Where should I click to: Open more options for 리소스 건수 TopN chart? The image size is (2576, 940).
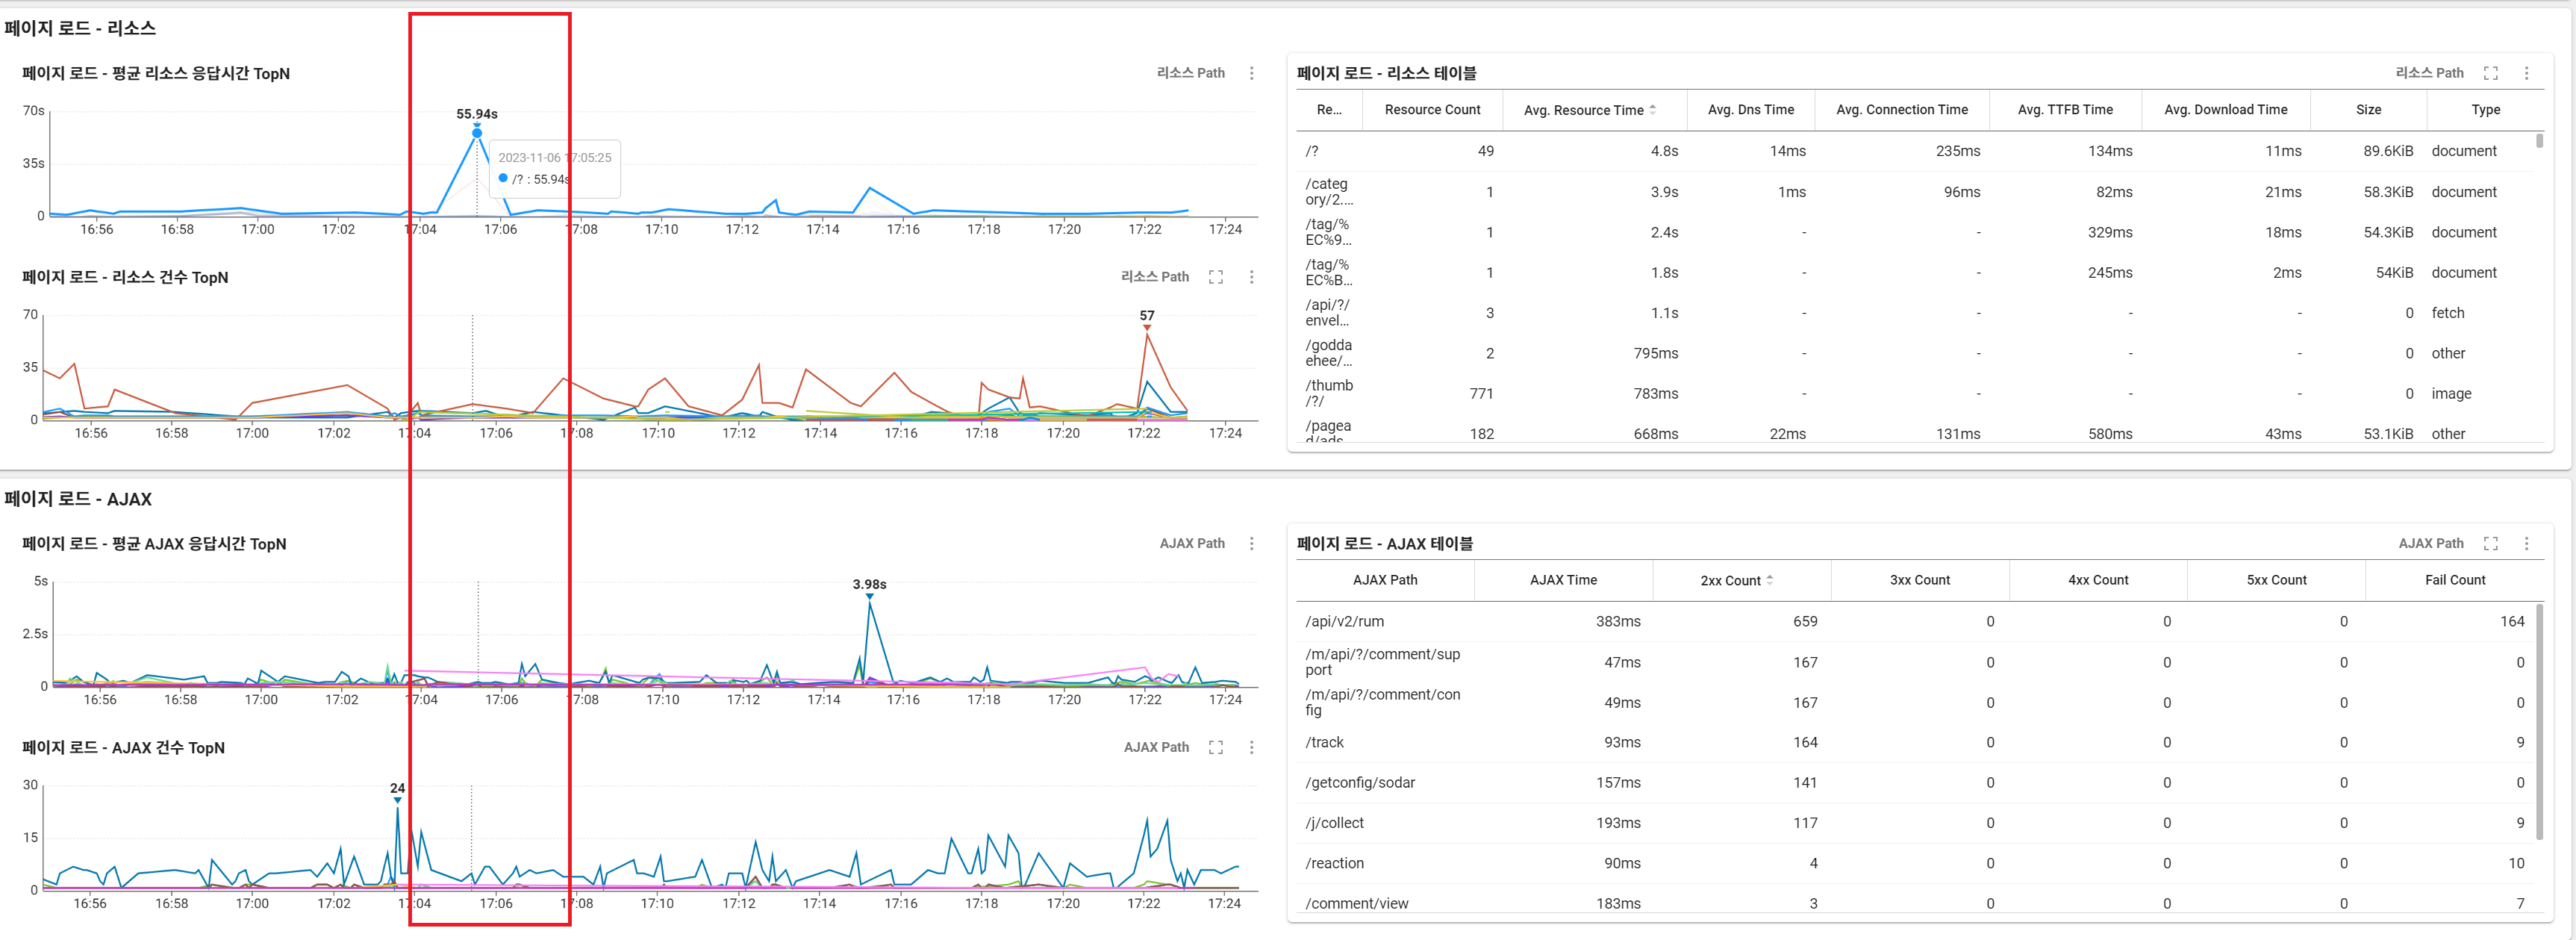[1251, 277]
